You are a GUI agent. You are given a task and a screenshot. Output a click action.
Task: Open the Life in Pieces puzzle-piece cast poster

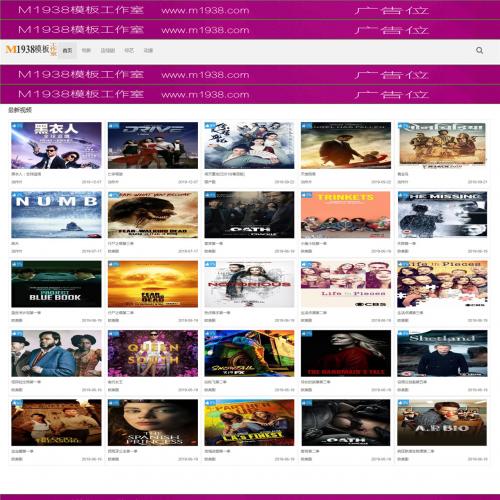point(442,284)
